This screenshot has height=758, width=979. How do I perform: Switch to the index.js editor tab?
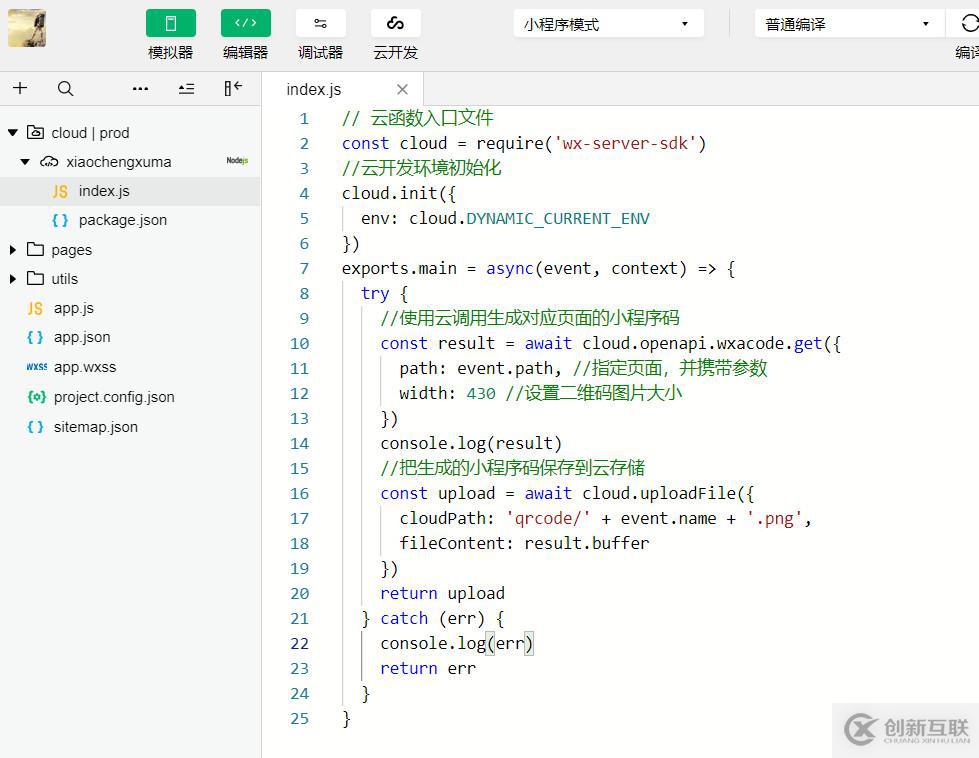[x=313, y=89]
